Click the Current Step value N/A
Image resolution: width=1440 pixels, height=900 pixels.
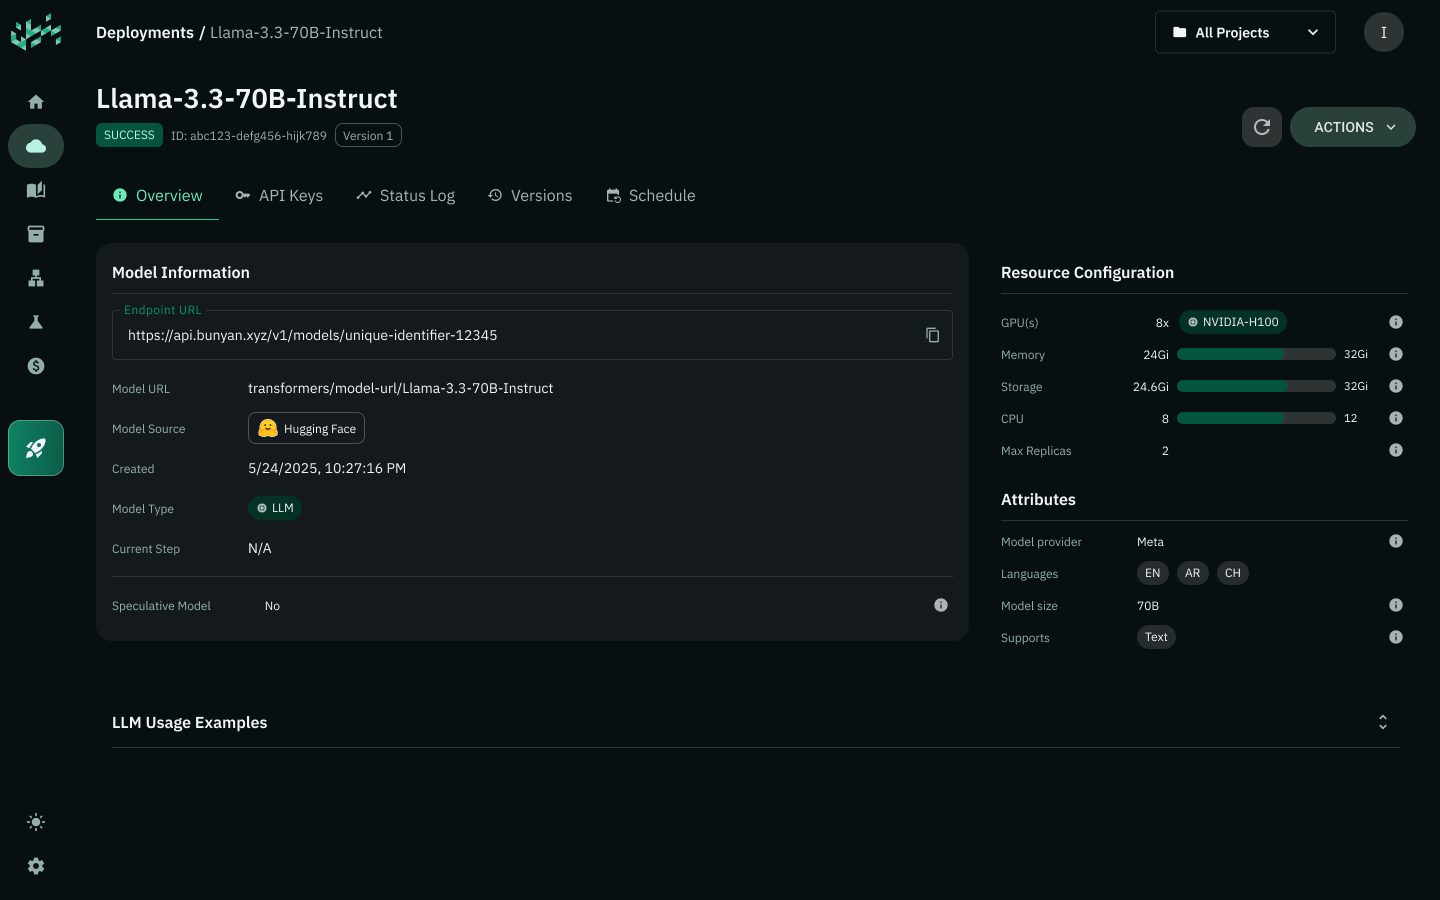[x=260, y=548]
